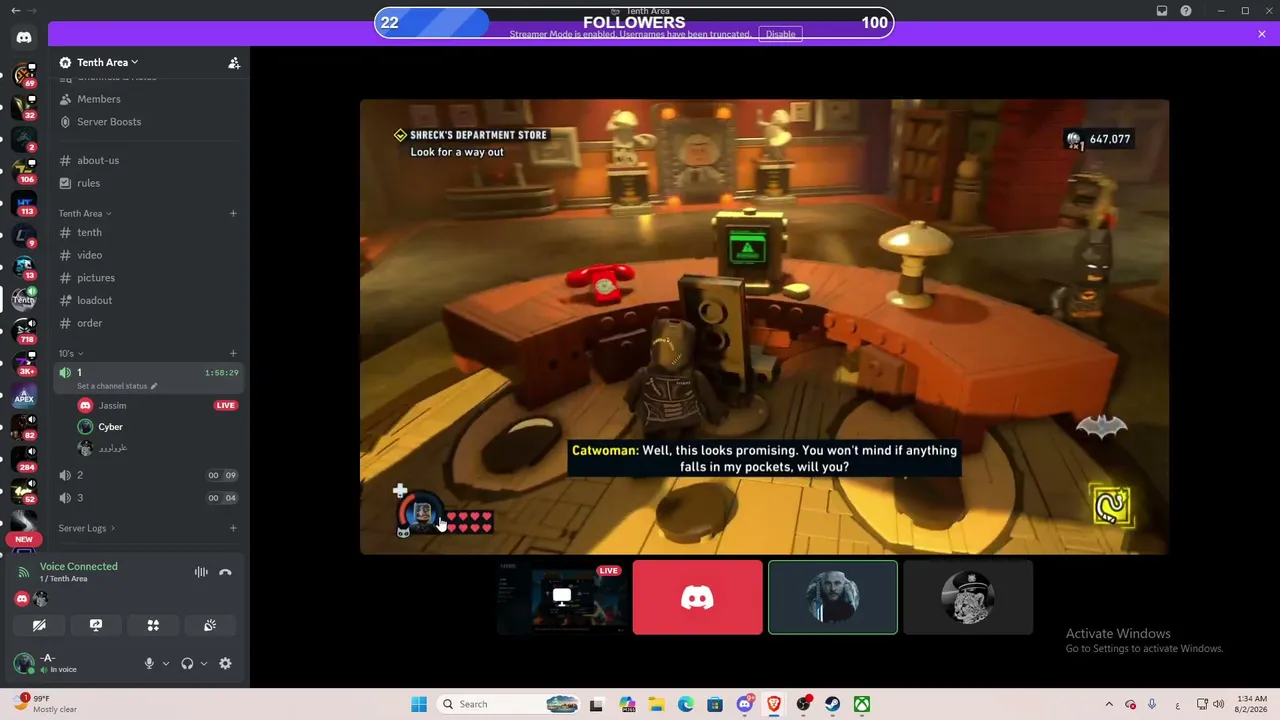Add a channel to the 10's category
1280x720 pixels.
(233, 353)
